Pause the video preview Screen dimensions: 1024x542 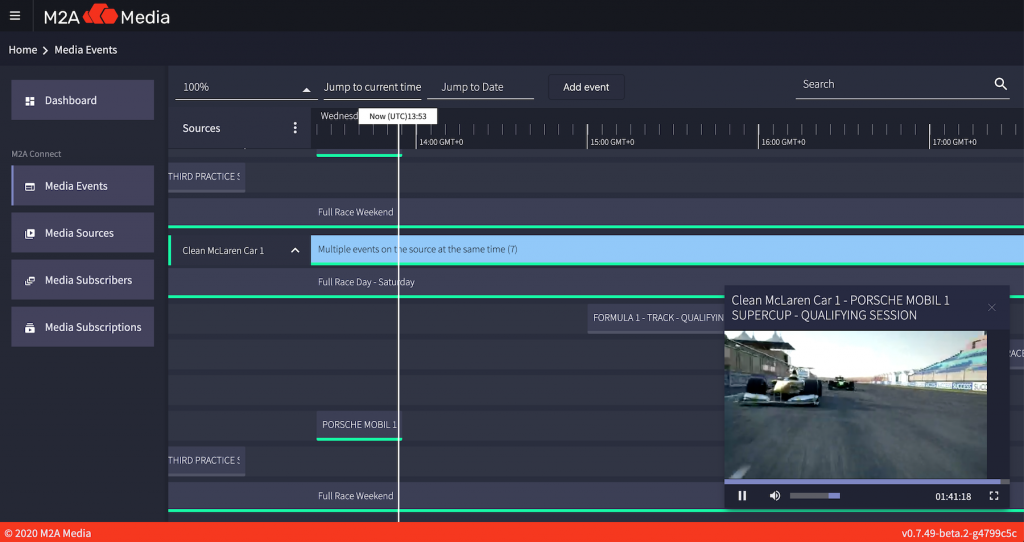[x=742, y=496]
